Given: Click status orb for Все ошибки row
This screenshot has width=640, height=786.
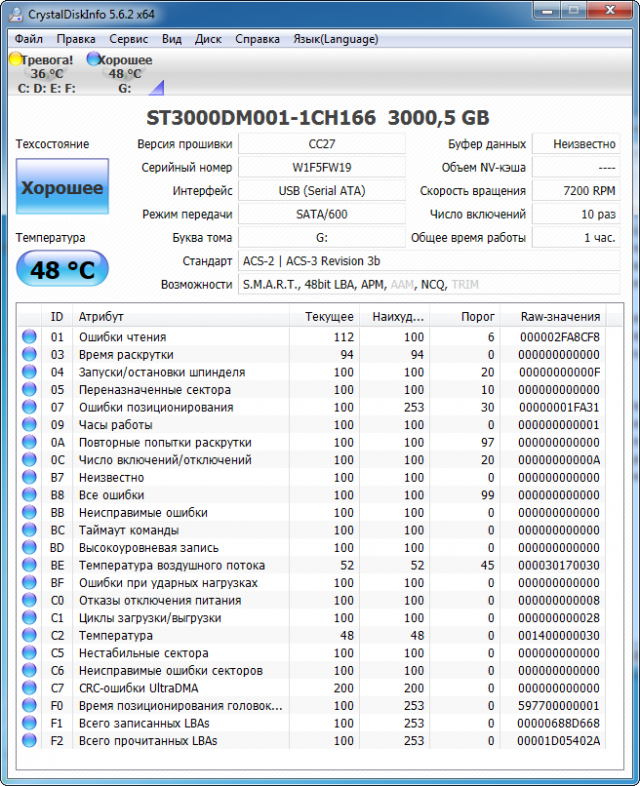Looking at the screenshot, I should tap(29, 494).
